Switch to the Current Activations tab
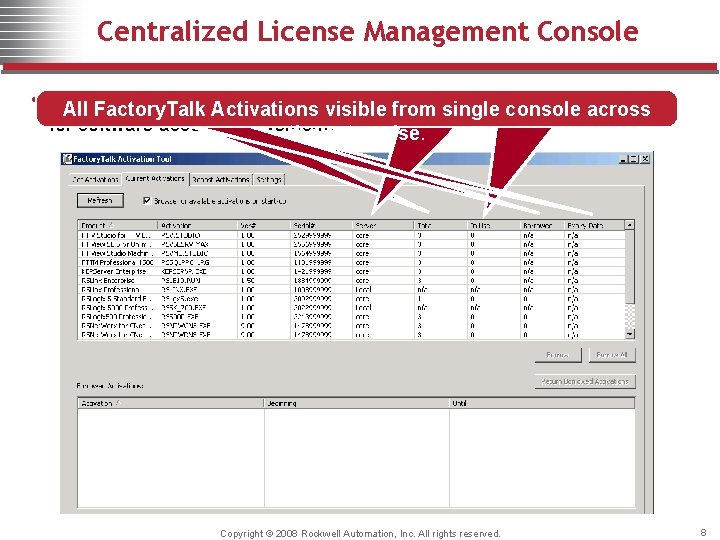This screenshot has width=720, height=540. (155, 179)
